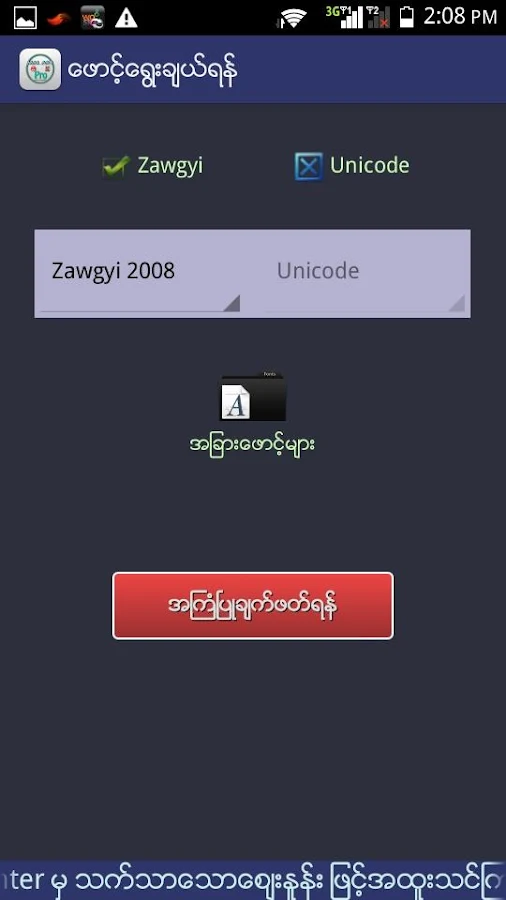The width and height of the screenshot is (506, 900).
Task: Select the Zawgyi label option
Action: (x=170, y=166)
